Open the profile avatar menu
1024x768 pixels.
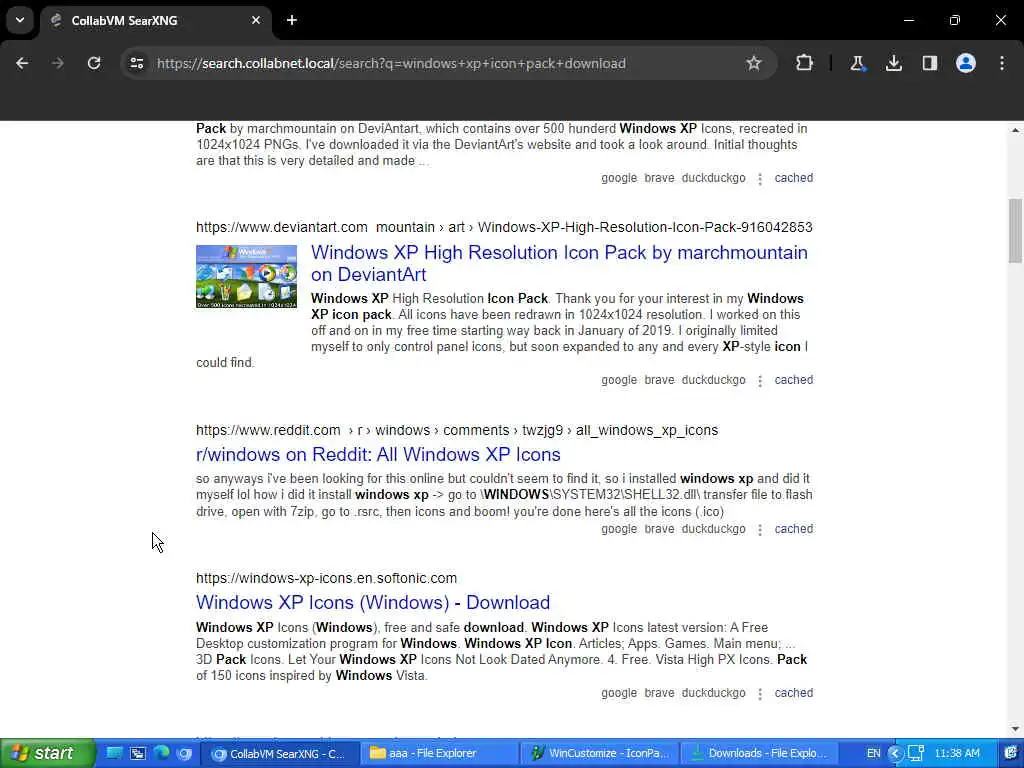pyautogui.click(x=966, y=63)
